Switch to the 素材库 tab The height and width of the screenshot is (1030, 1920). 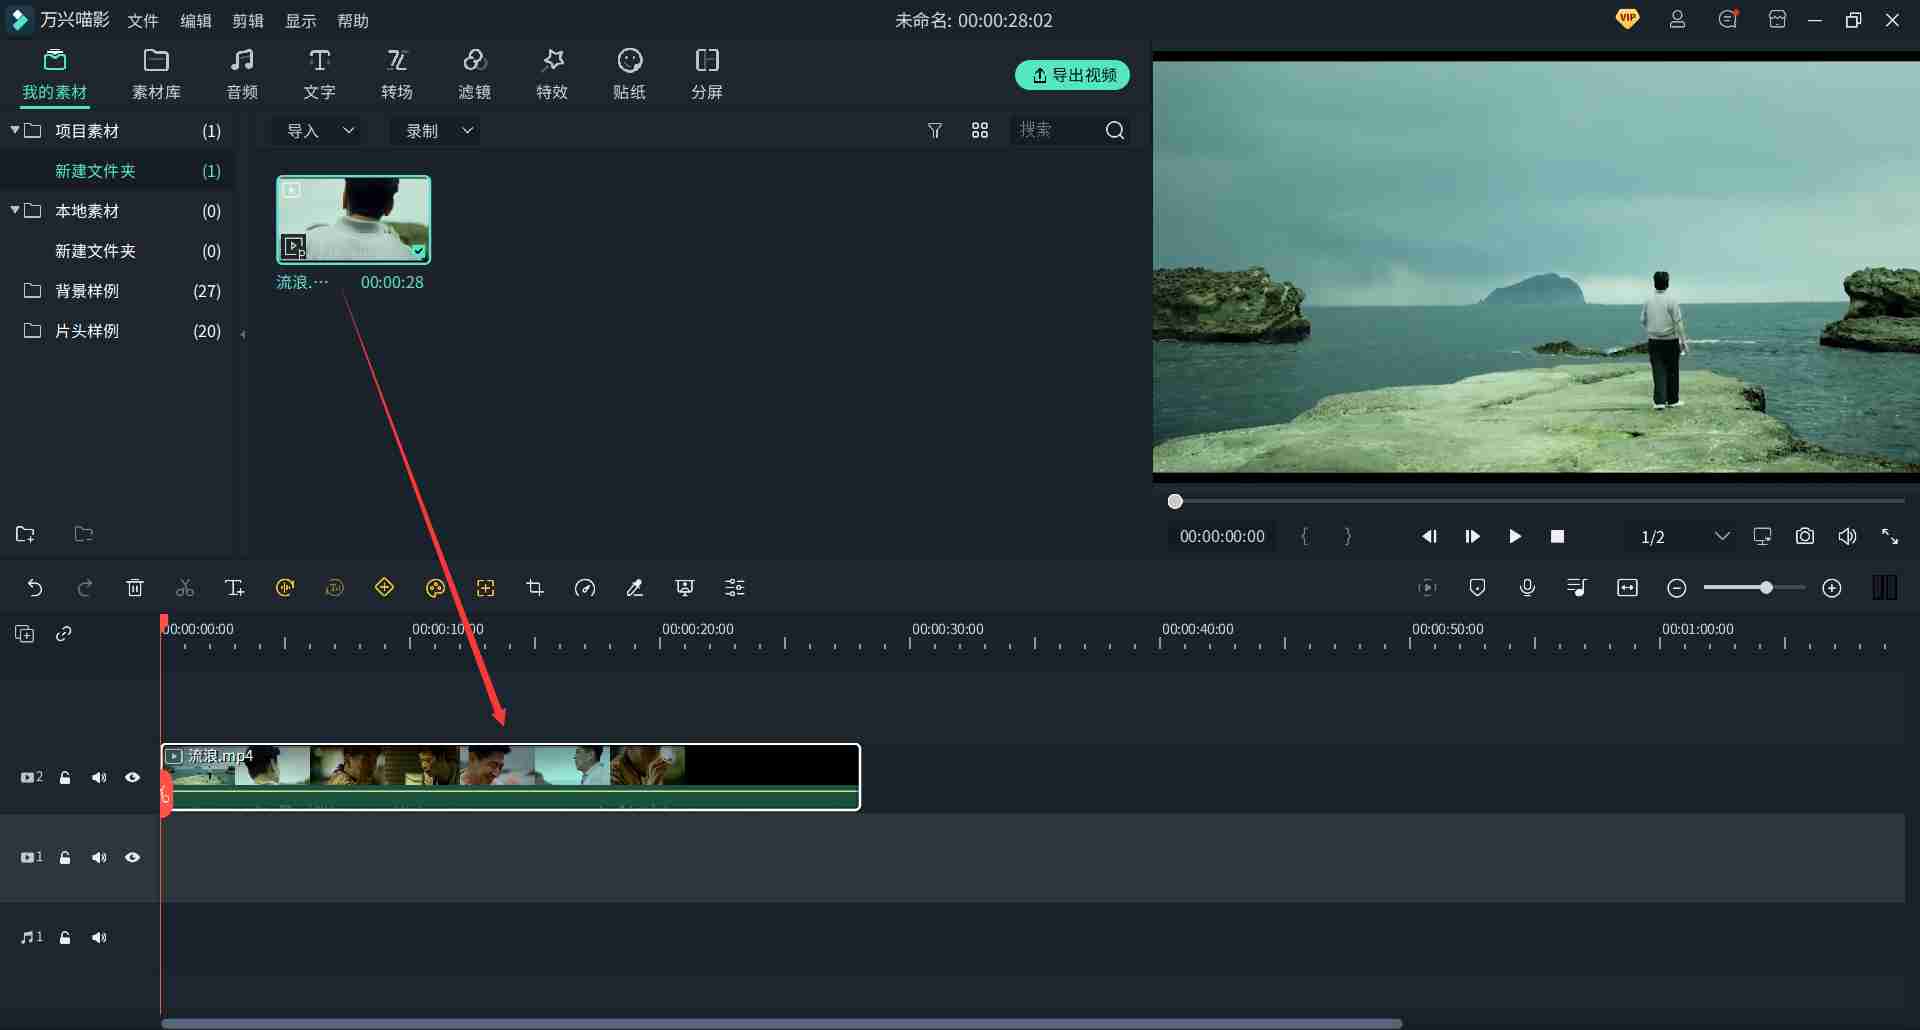(x=156, y=74)
